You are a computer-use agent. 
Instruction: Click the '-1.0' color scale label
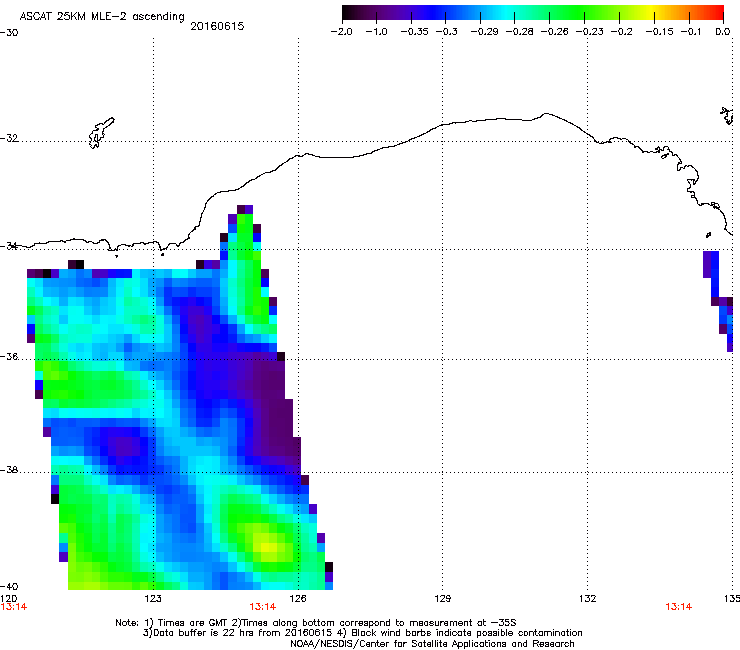[x=376, y=32]
